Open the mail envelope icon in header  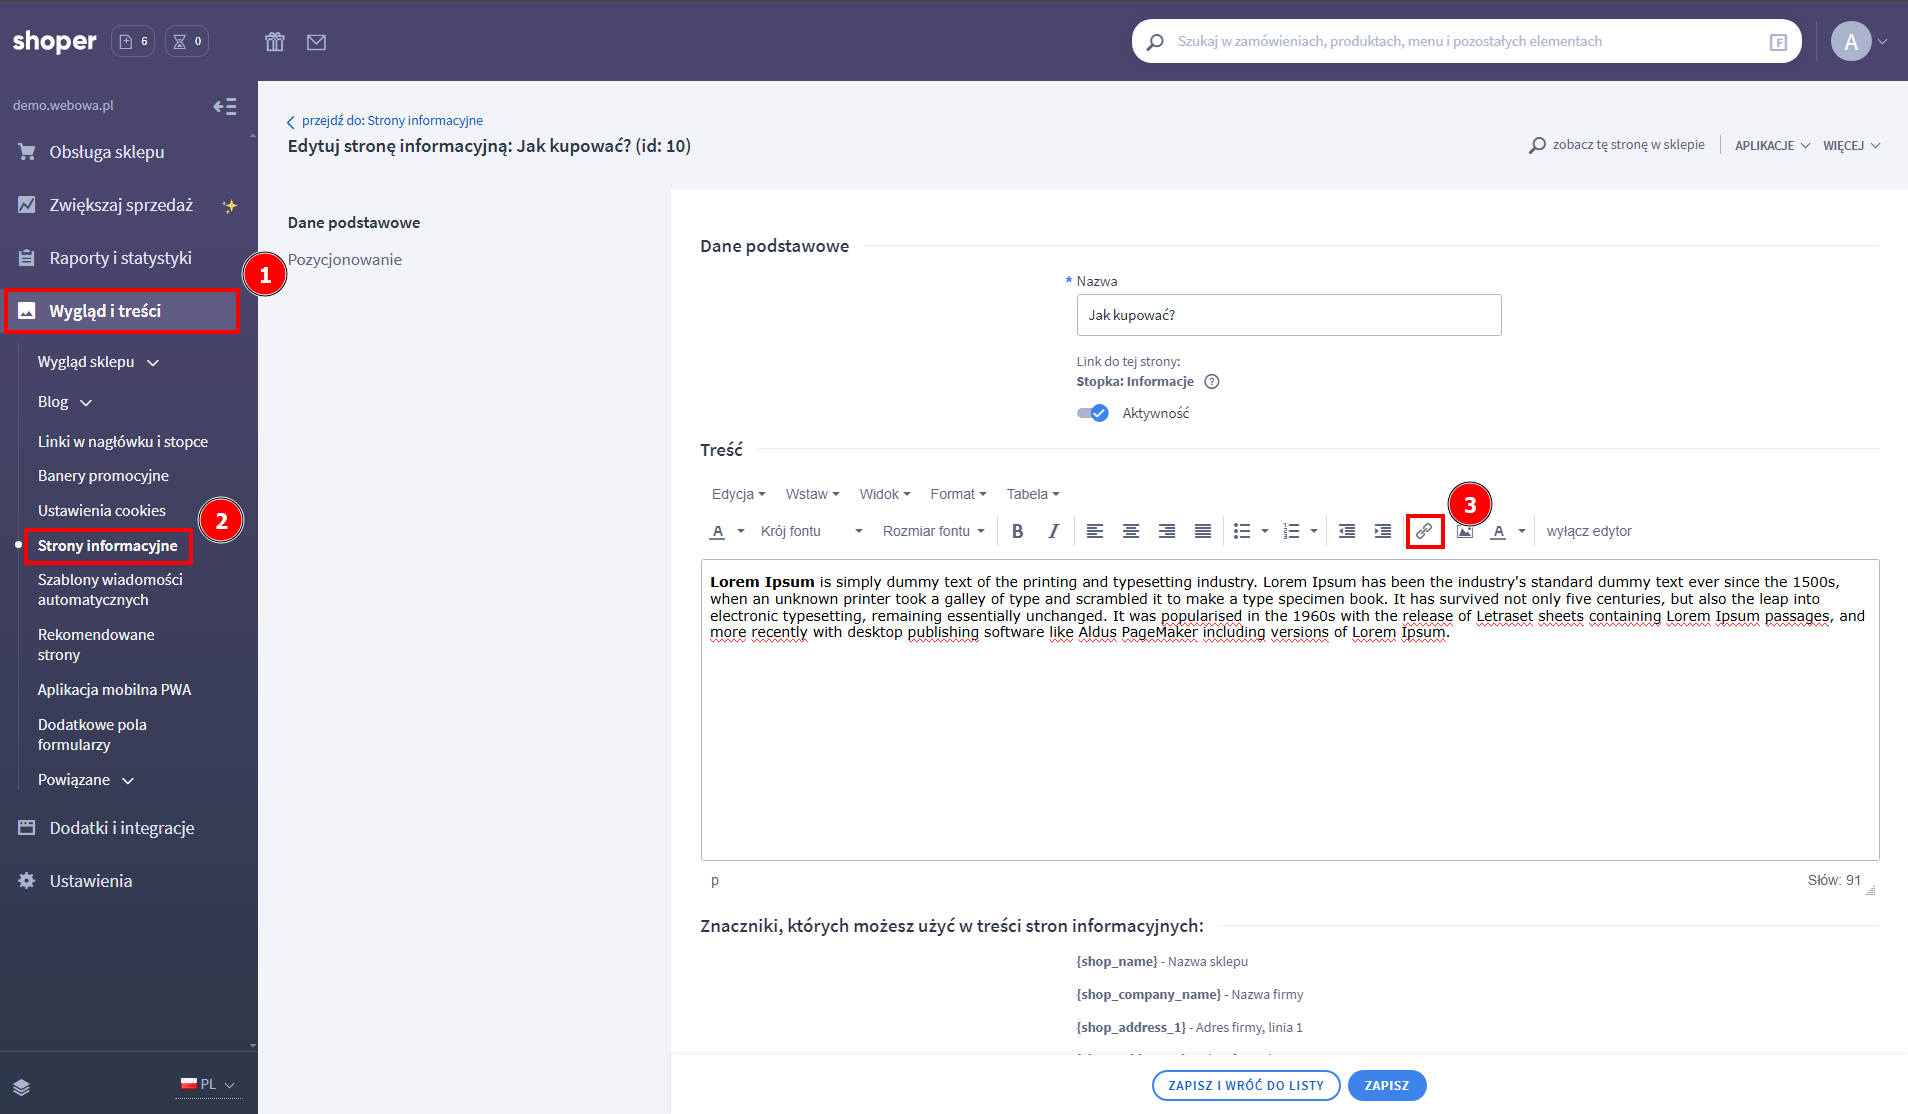click(316, 42)
